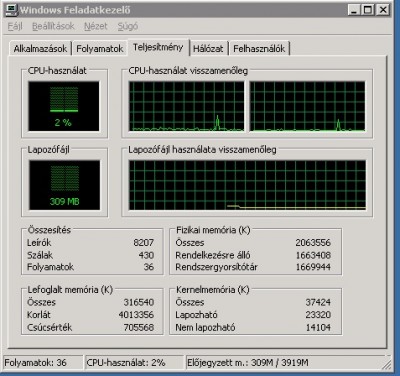Click the status bar CPU-használat: 2% entry
Screen dimensions: 400x376
click(134, 362)
